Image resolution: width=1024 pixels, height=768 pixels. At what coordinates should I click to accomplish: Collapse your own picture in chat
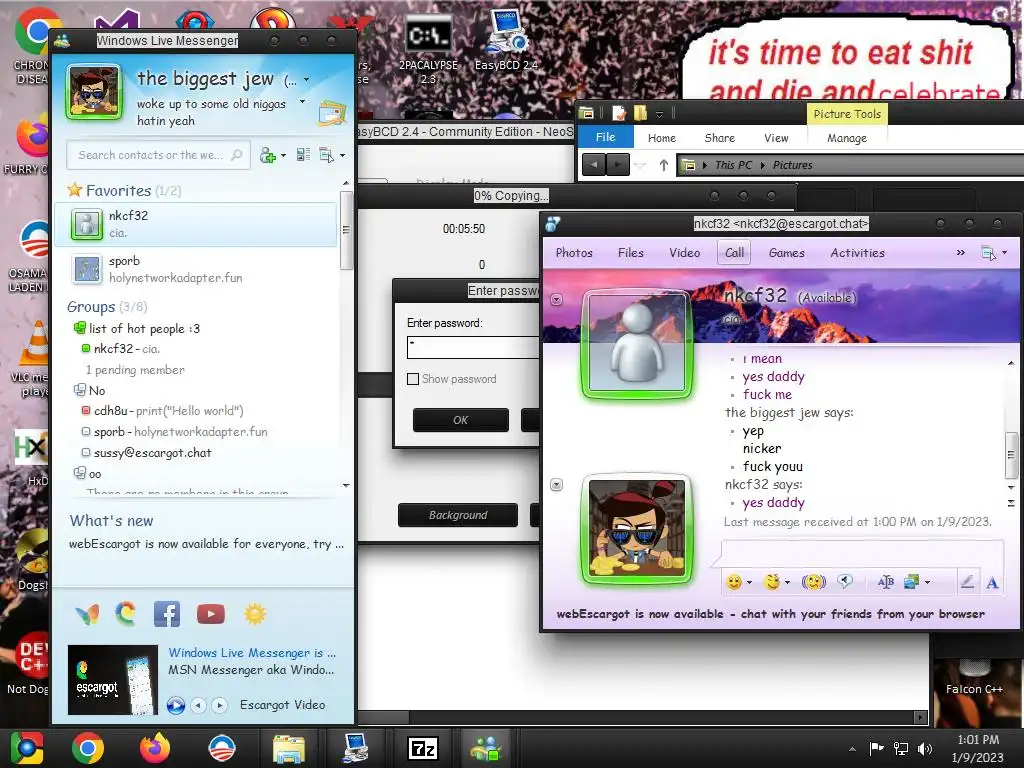[556, 485]
